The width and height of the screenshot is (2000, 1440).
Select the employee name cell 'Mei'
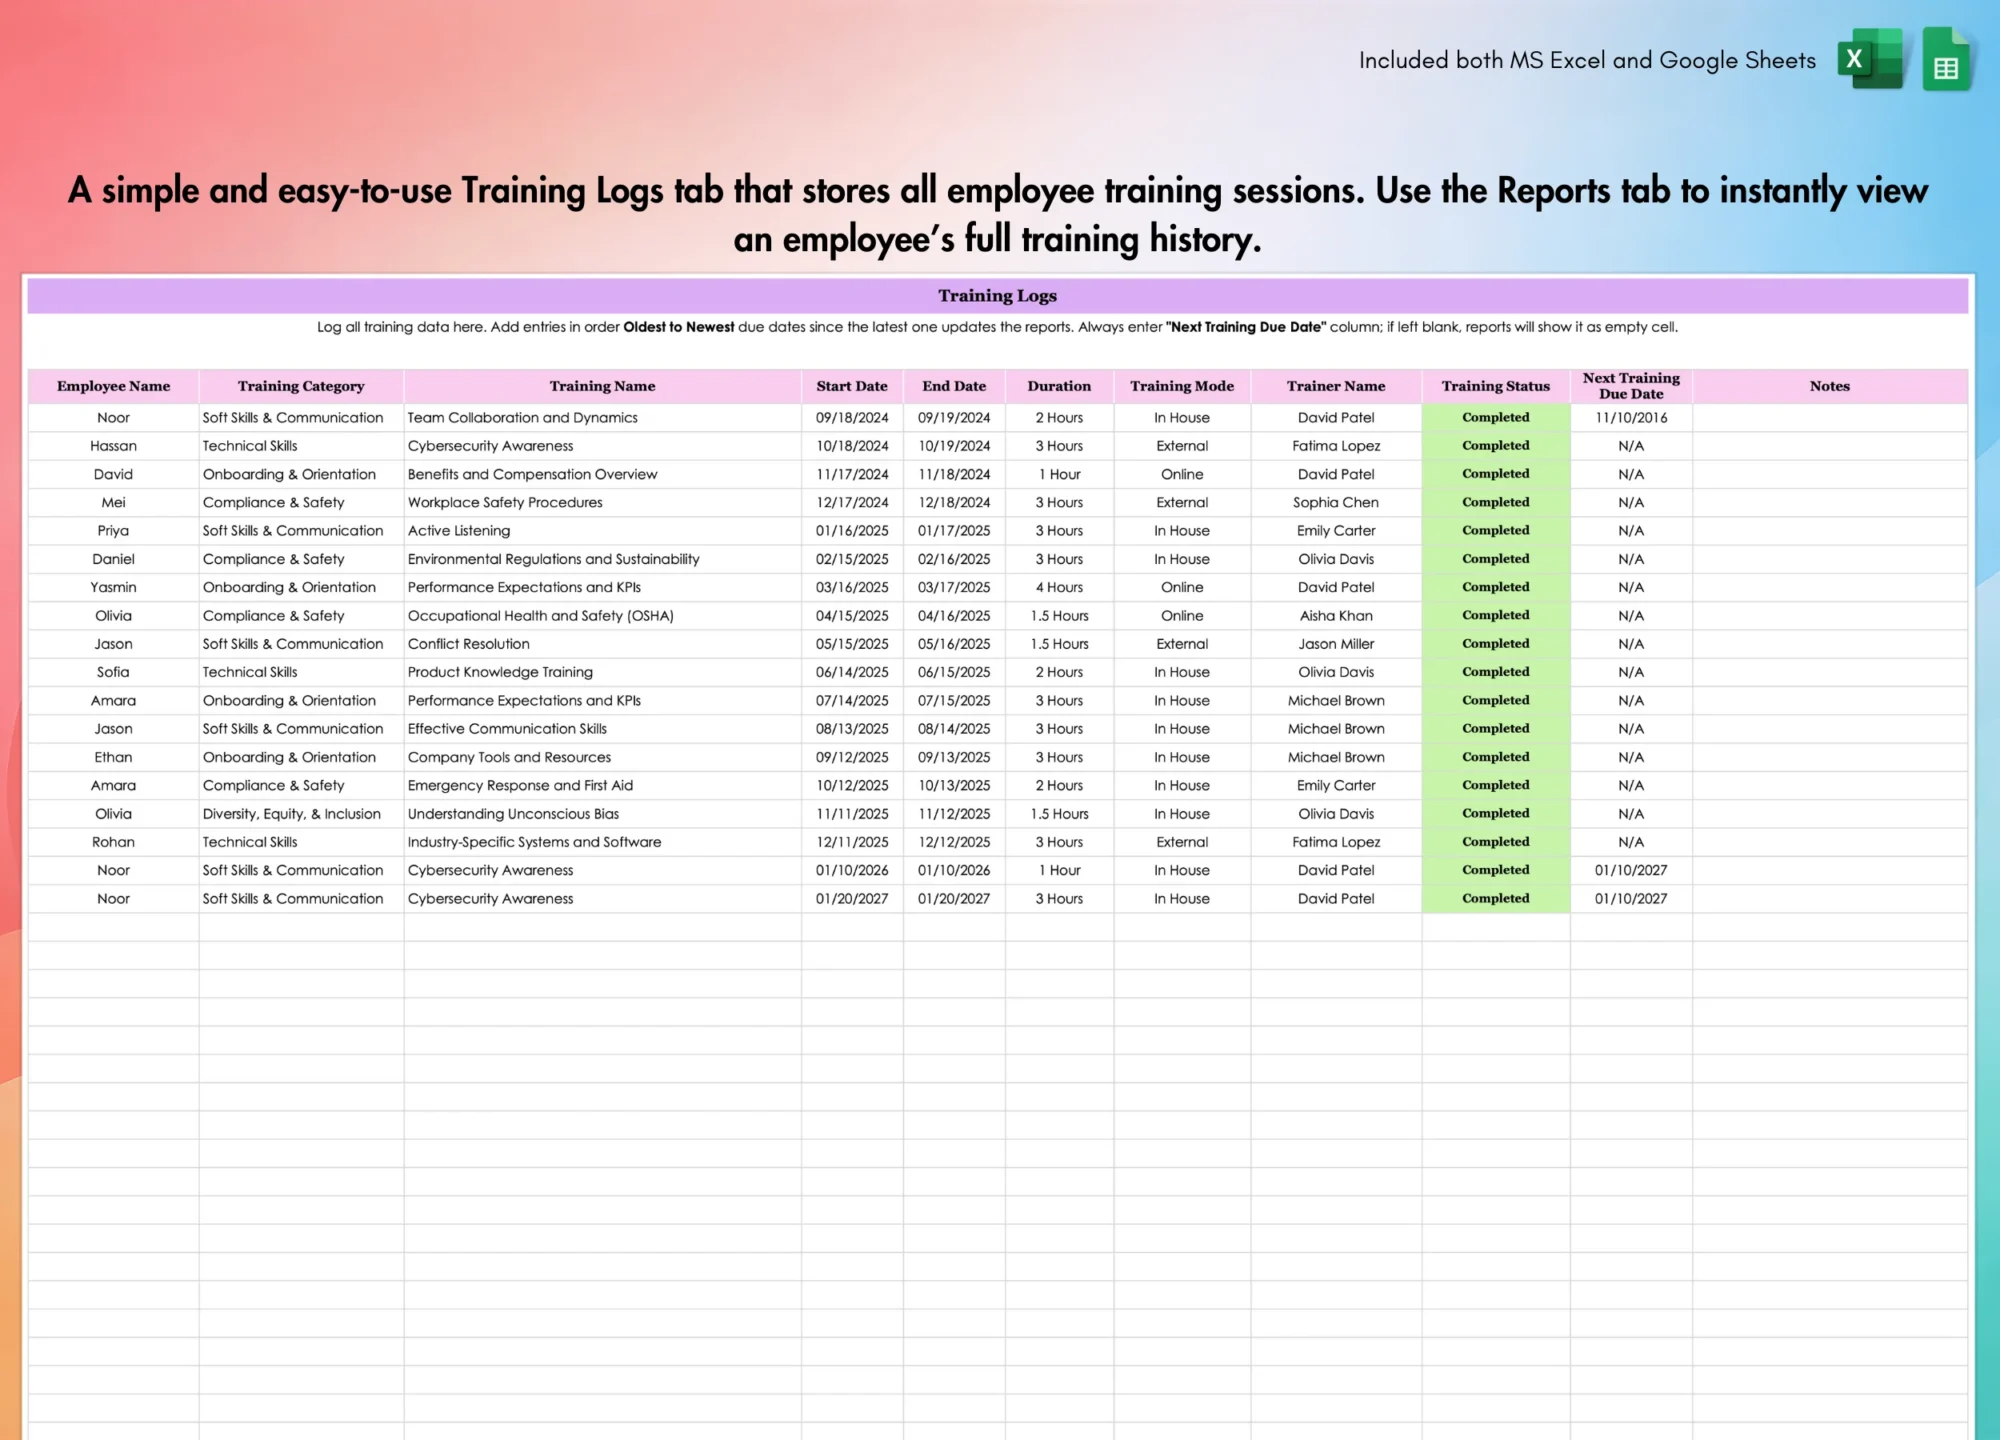(113, 502)
